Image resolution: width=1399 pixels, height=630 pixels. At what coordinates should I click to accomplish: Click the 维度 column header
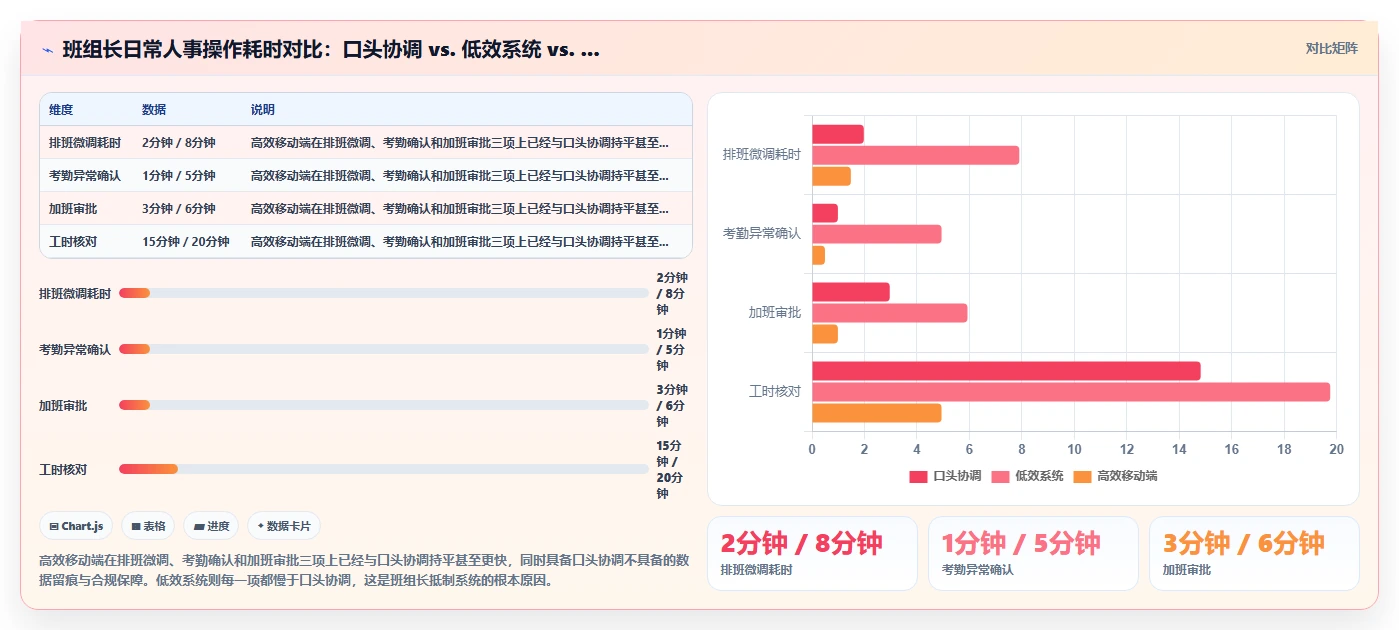point(61,110)
